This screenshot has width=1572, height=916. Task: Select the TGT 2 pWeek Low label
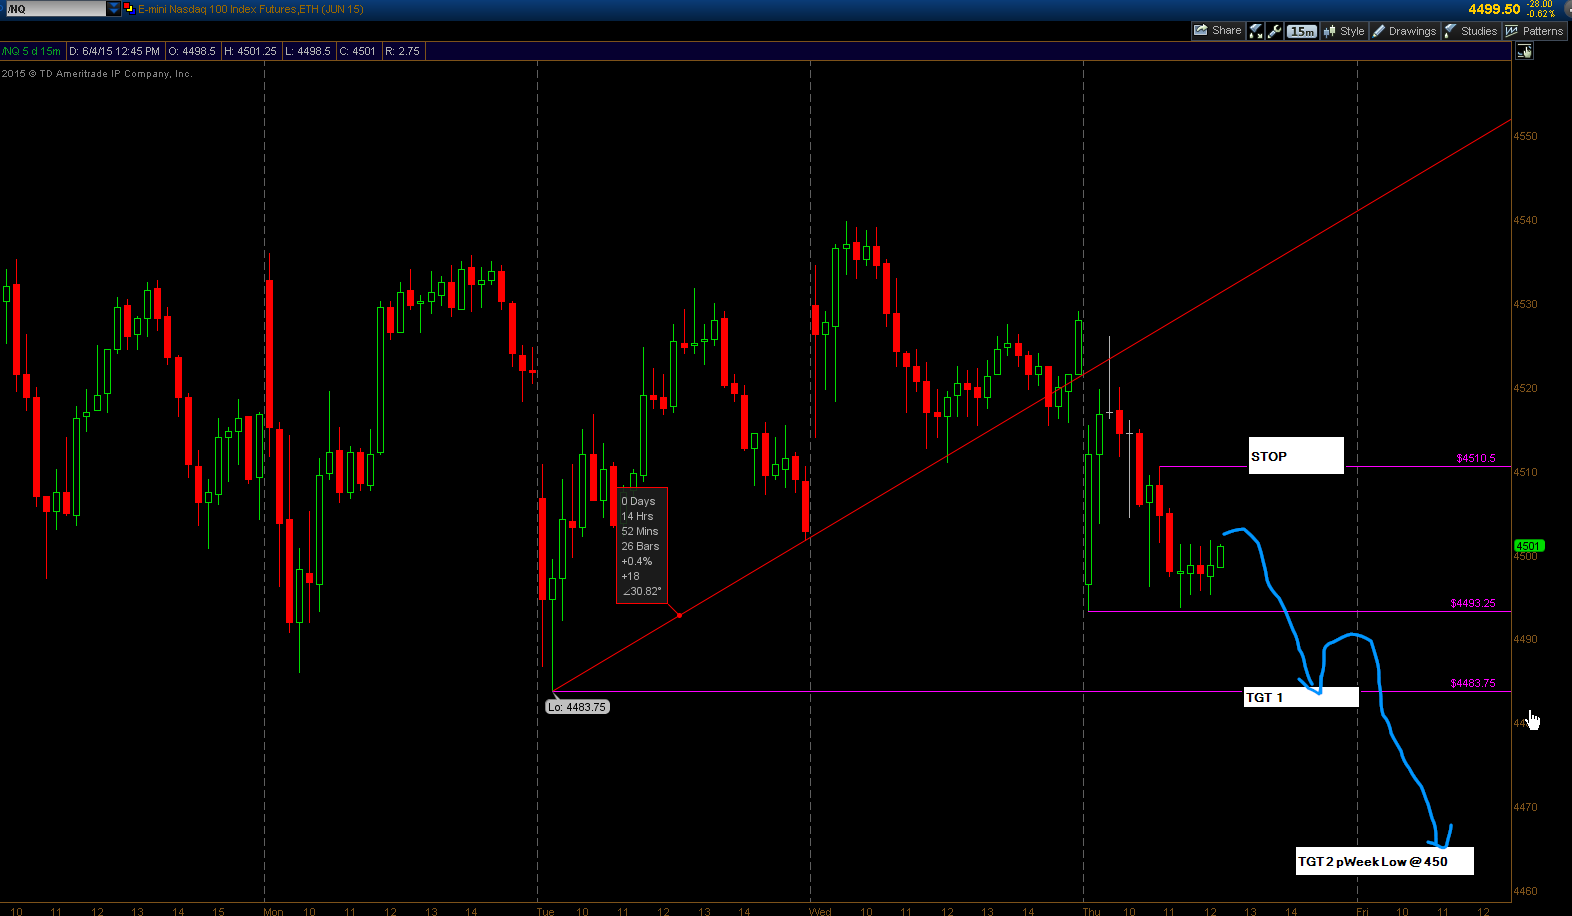[x=1385, y=861]
